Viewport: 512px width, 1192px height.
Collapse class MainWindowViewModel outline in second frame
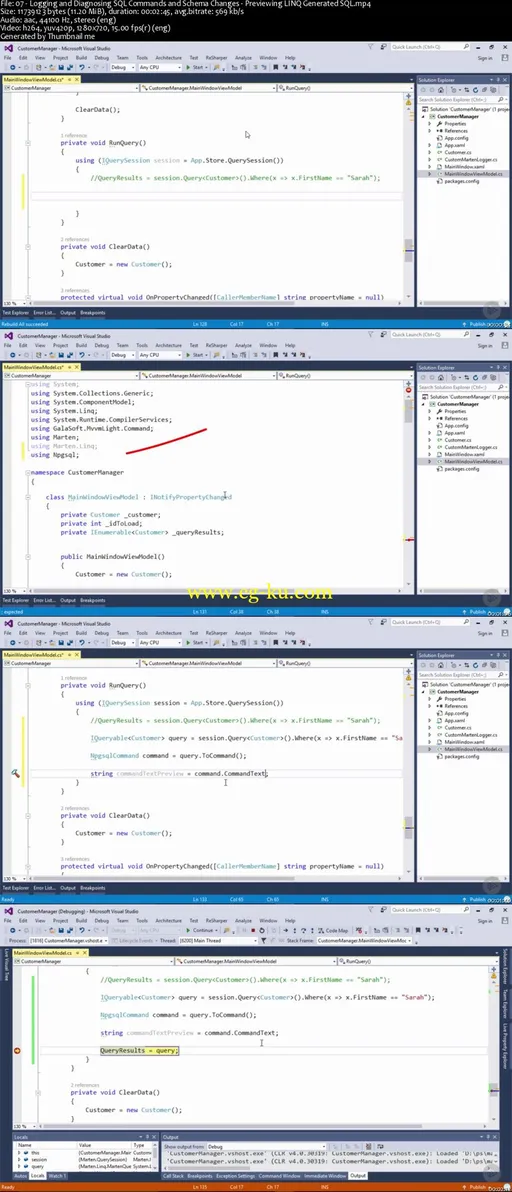(29, 496)
